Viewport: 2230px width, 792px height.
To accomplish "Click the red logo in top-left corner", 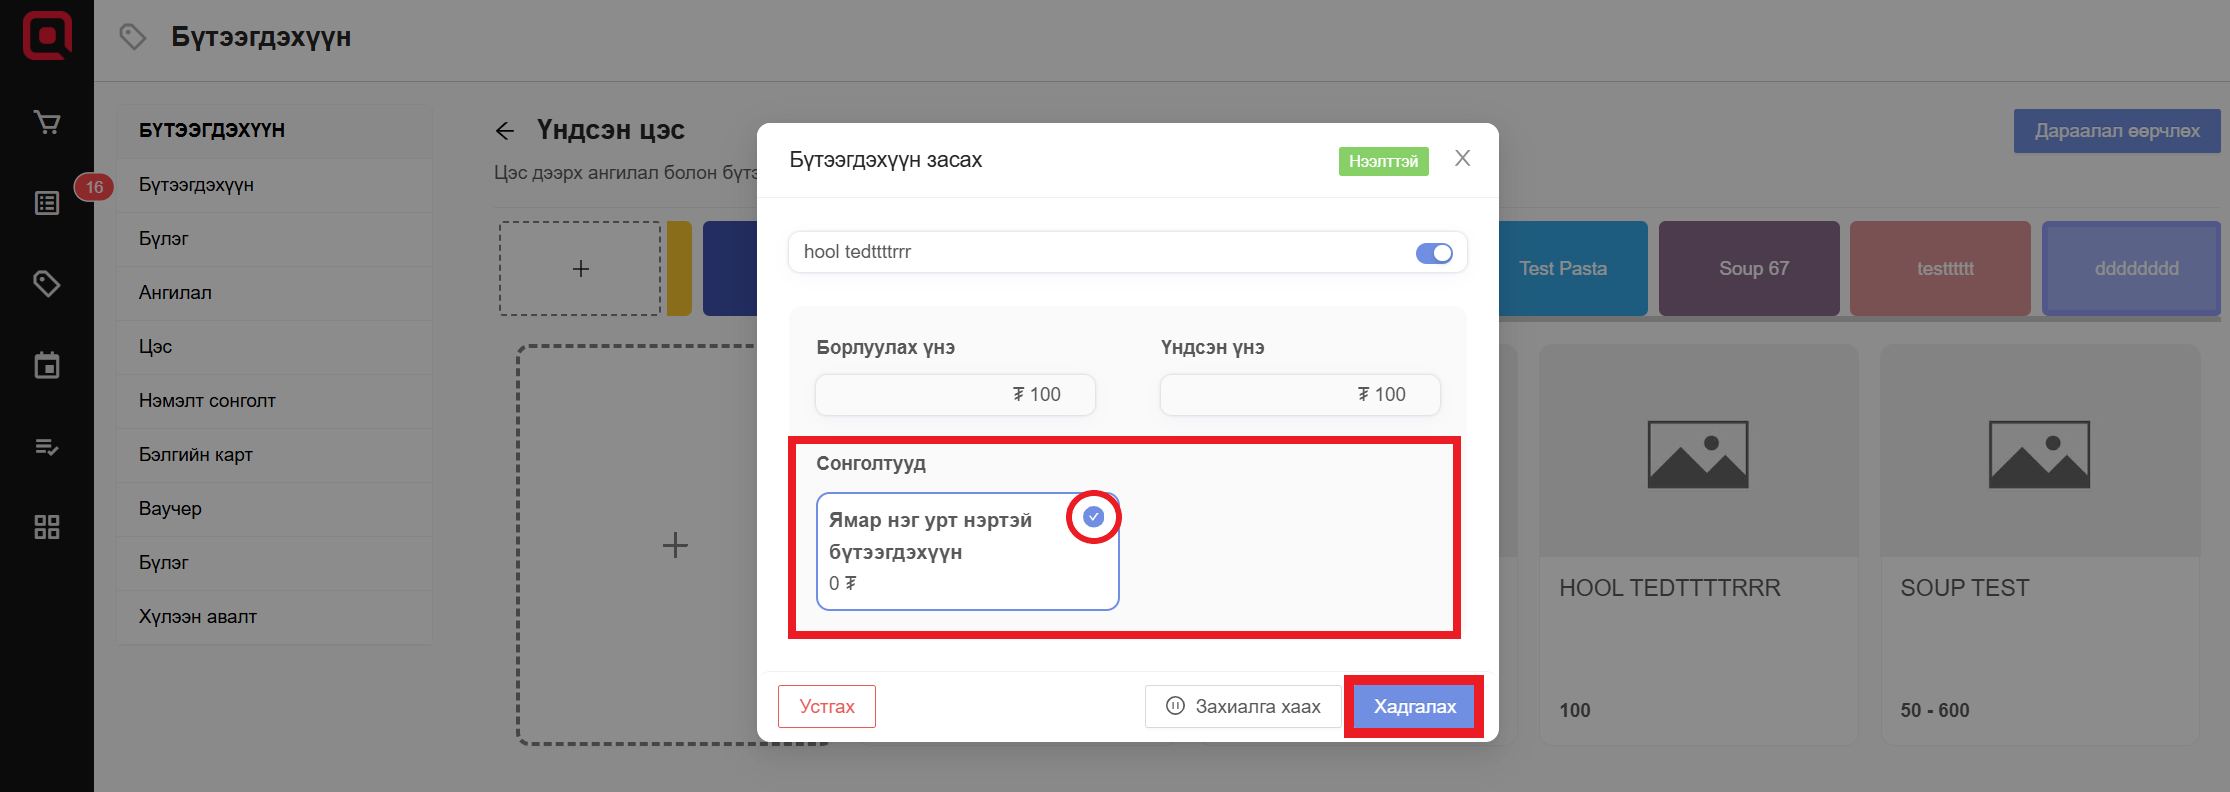I will (47, 36).
